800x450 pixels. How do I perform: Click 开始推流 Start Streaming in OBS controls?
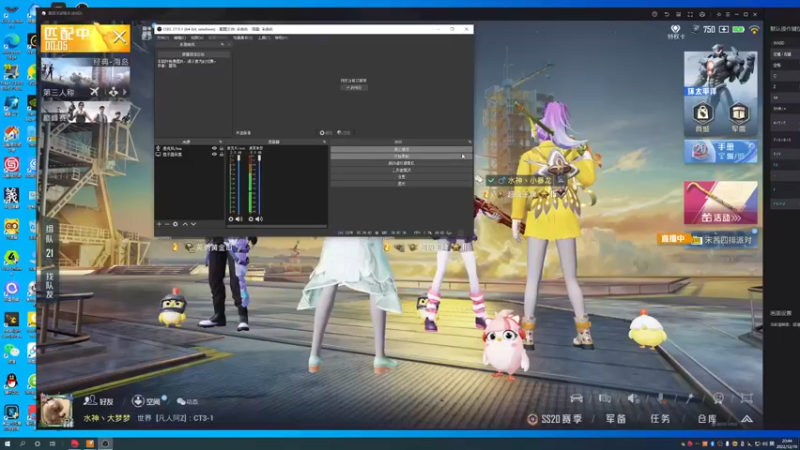[401, 149]
